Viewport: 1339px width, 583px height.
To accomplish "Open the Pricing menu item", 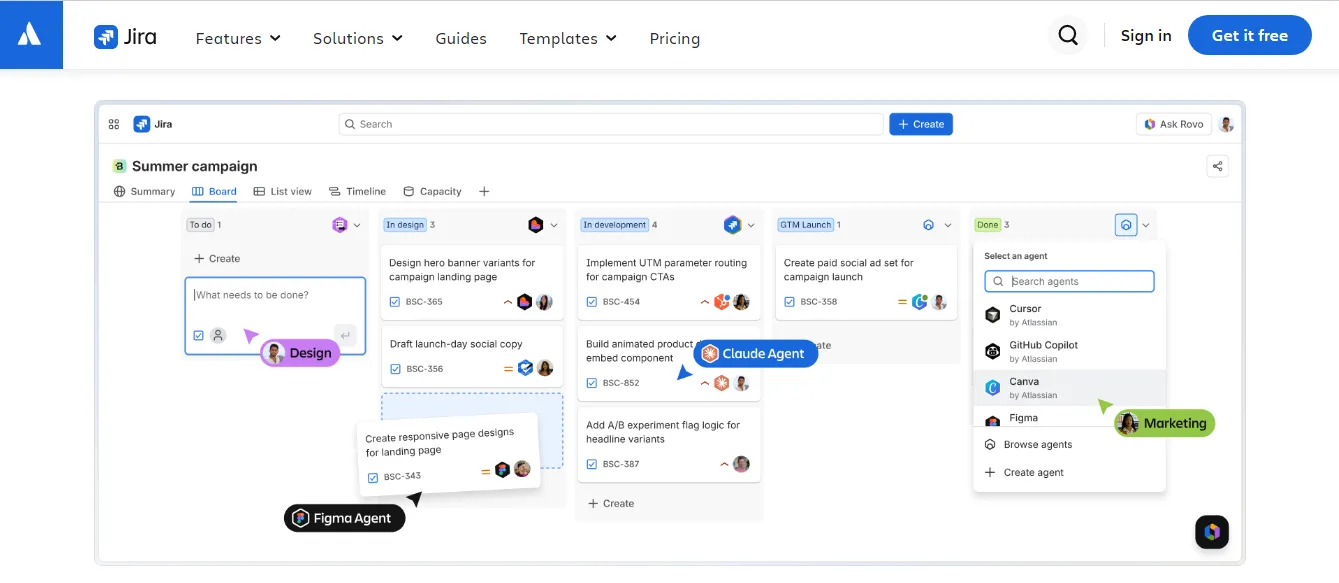I will (x=675, y=38).
